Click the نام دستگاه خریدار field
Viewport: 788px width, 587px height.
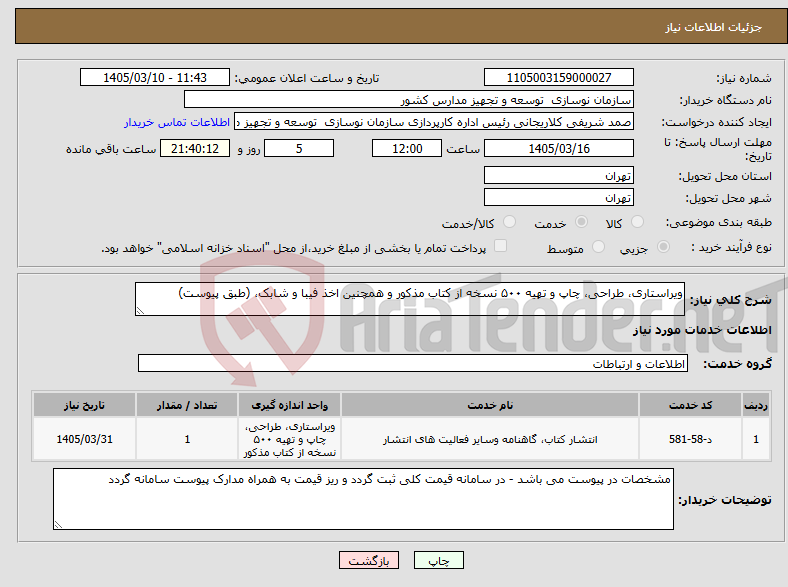pos(409,100)
